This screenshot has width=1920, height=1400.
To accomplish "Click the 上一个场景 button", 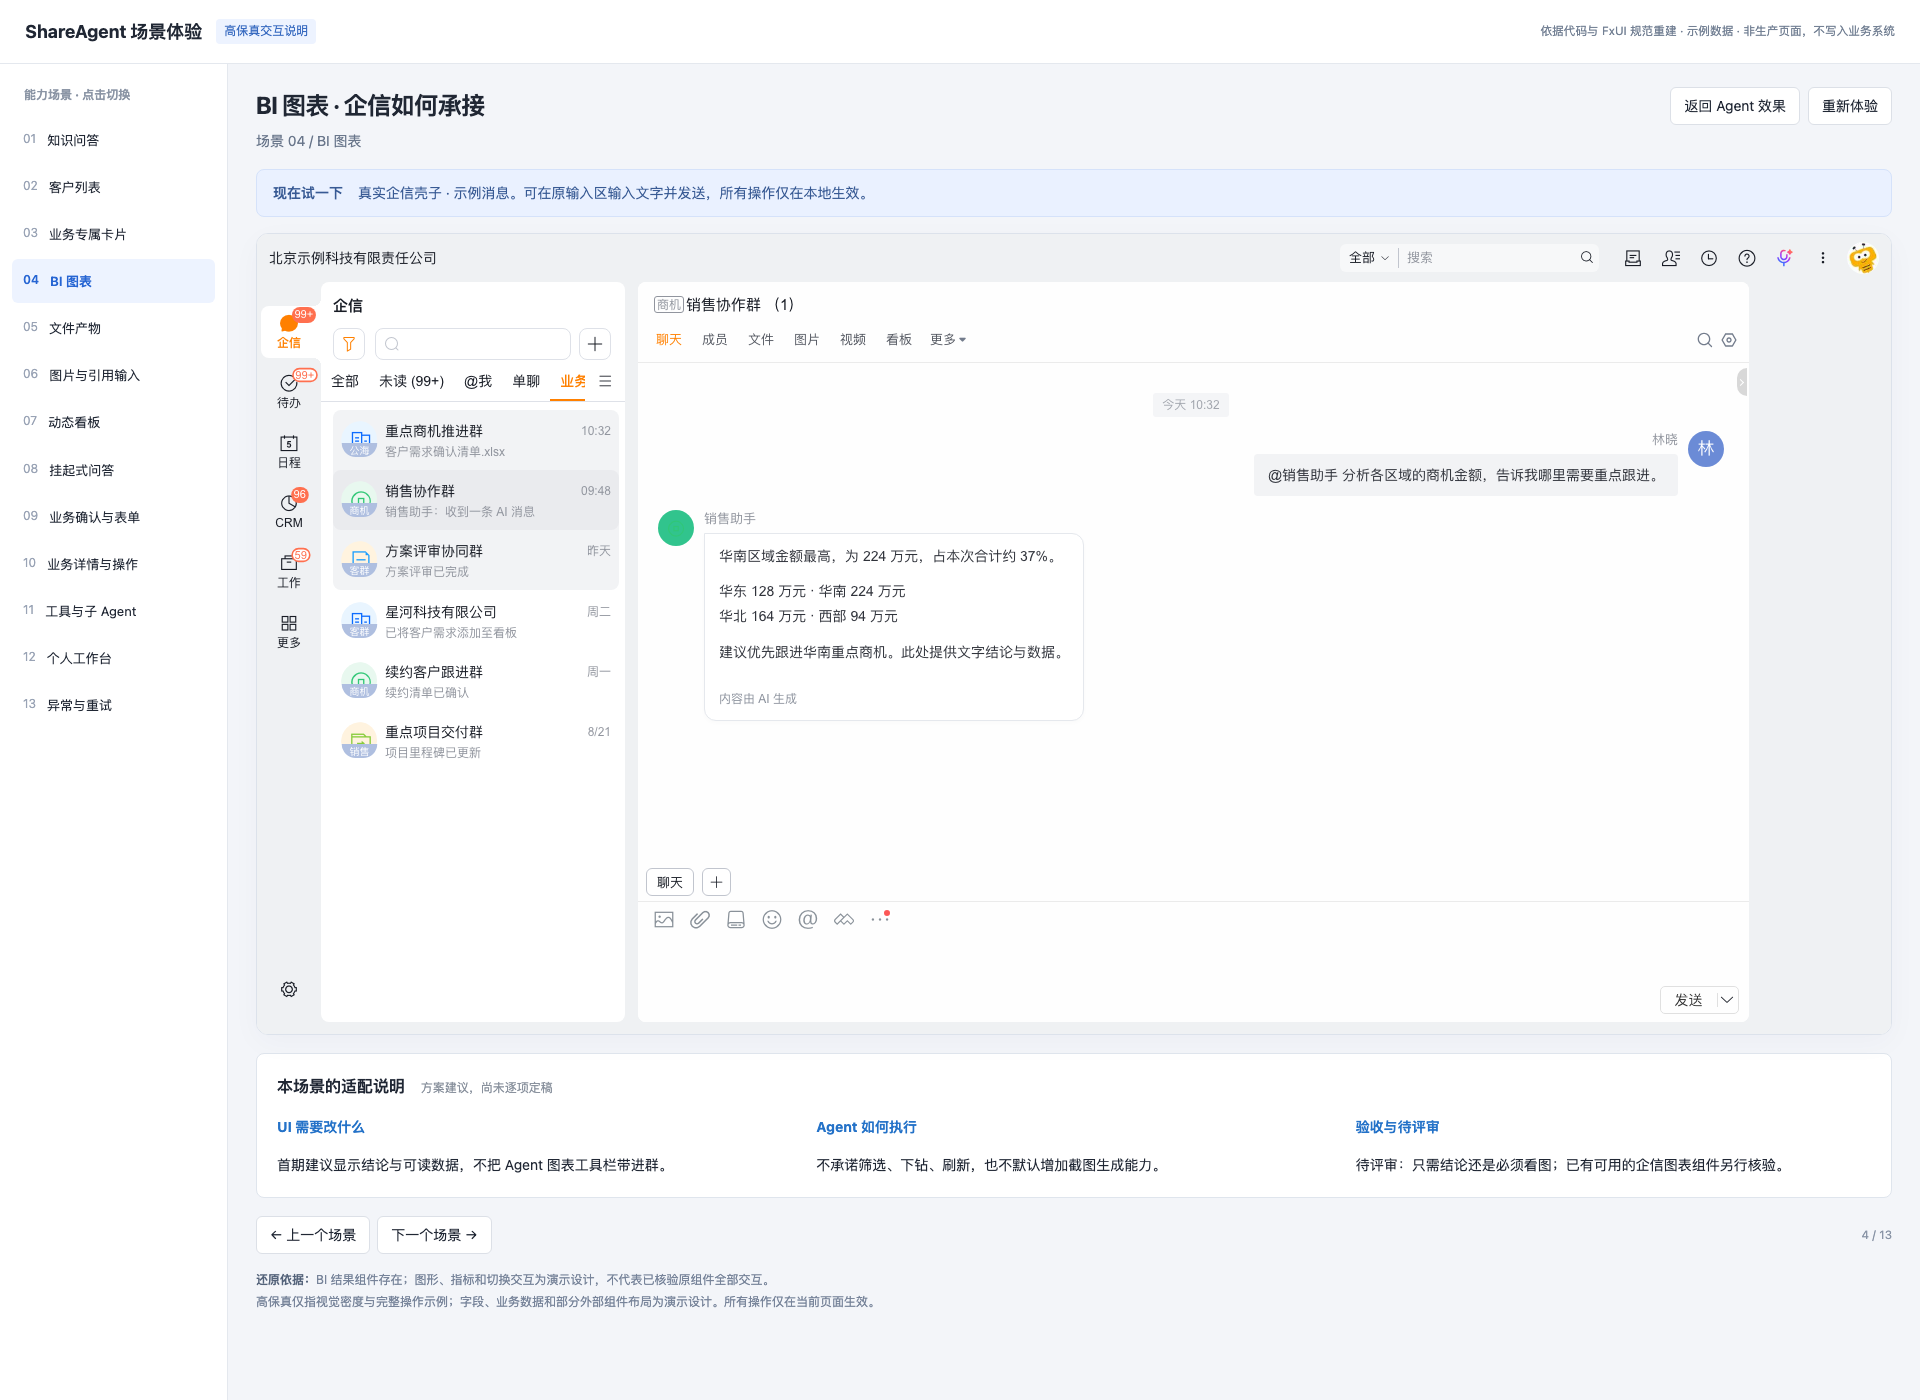I will pos(313,1235).
